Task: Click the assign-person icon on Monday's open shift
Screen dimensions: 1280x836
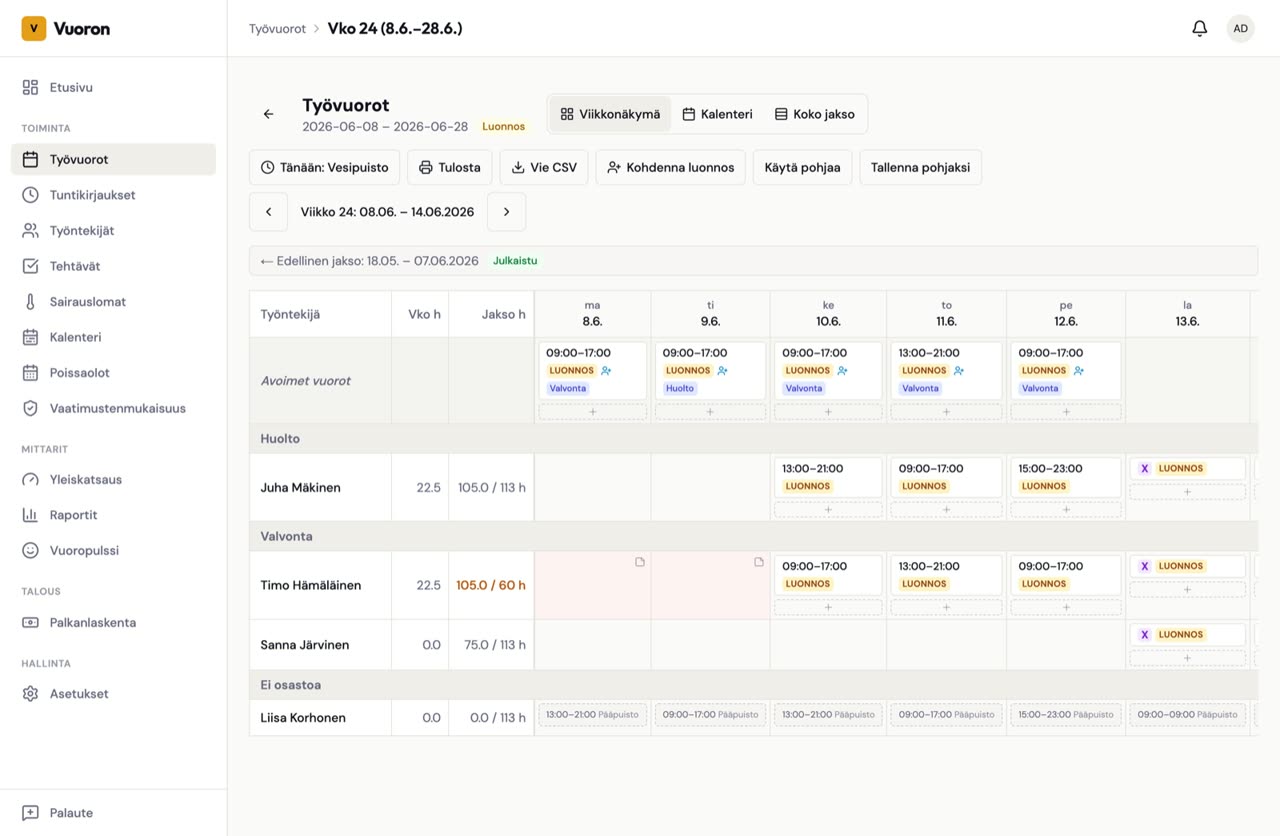Action: point(606,370)
